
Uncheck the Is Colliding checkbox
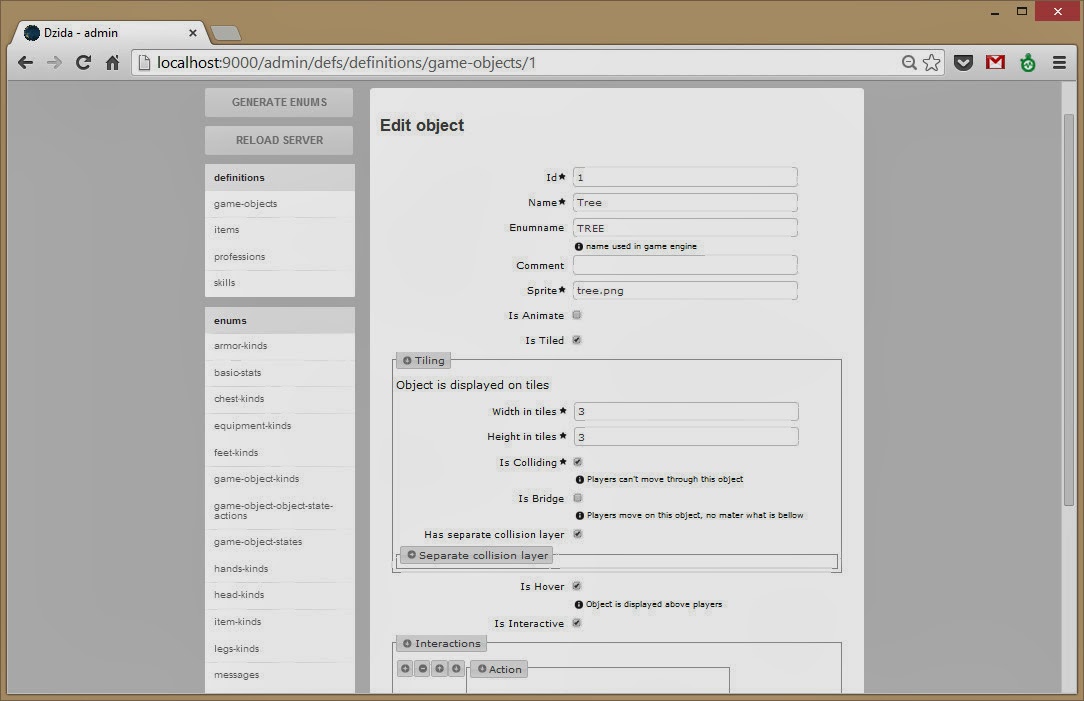coord(577,462)
